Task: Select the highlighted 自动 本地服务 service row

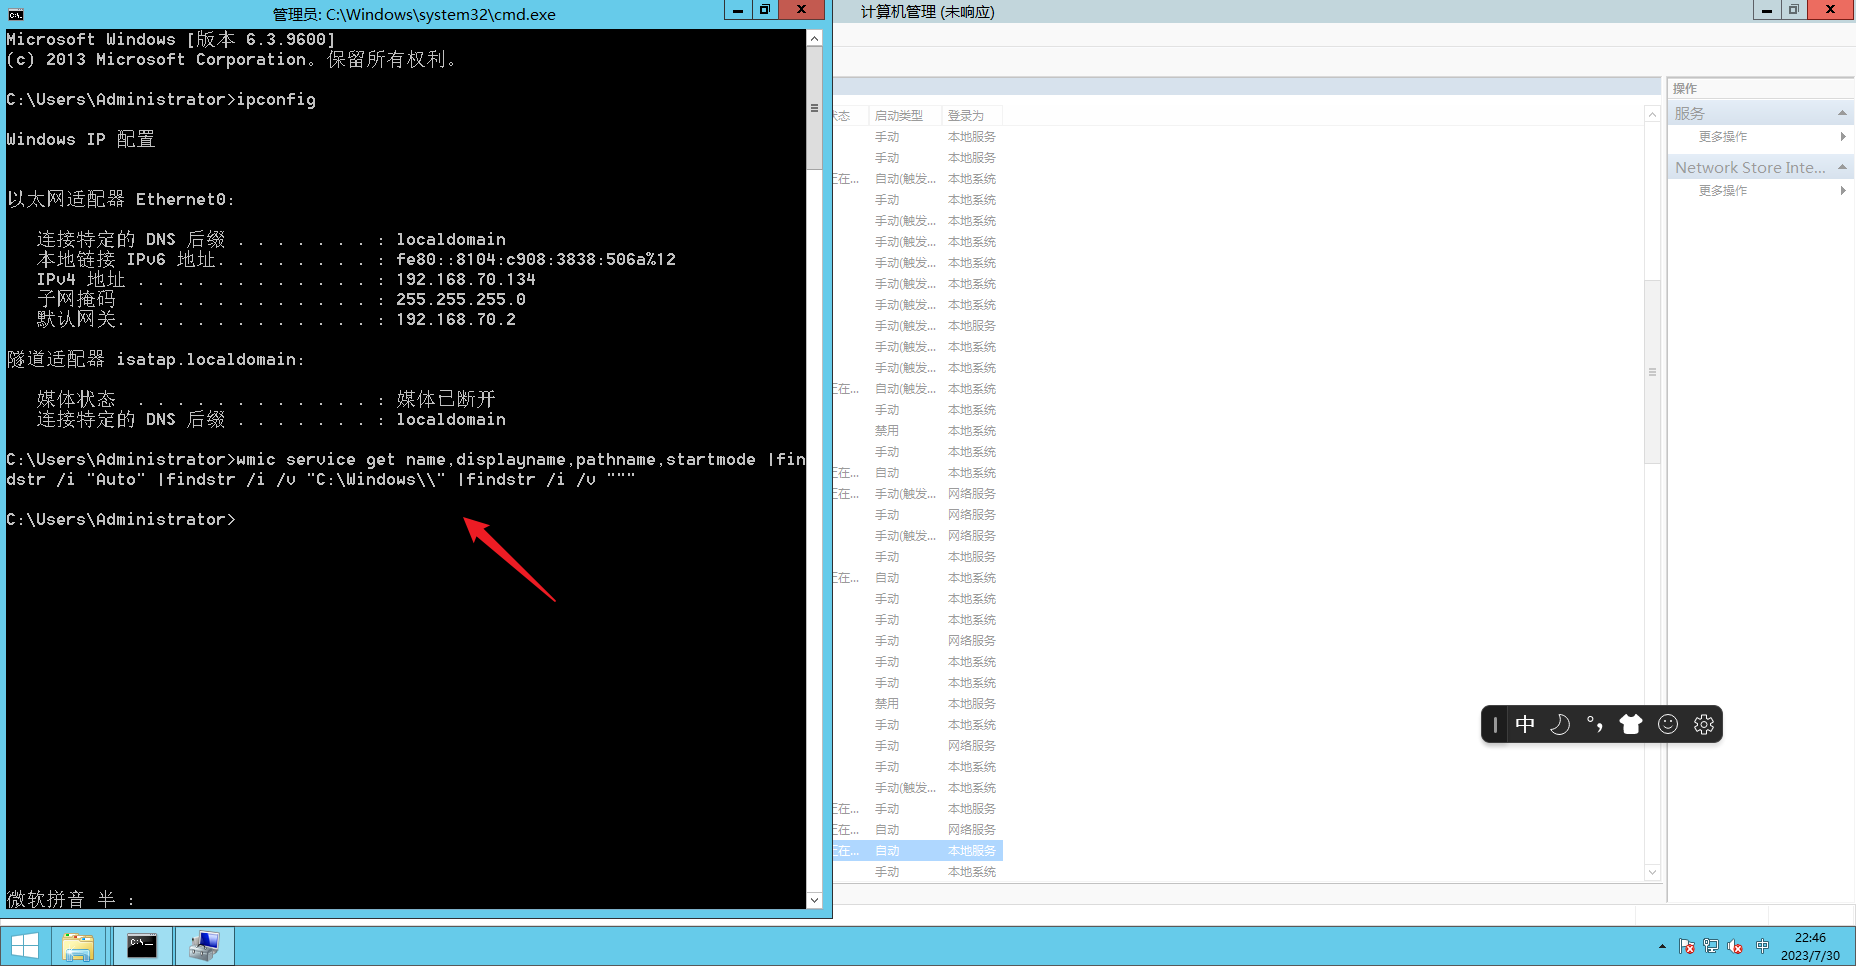Action: point(918,851)
